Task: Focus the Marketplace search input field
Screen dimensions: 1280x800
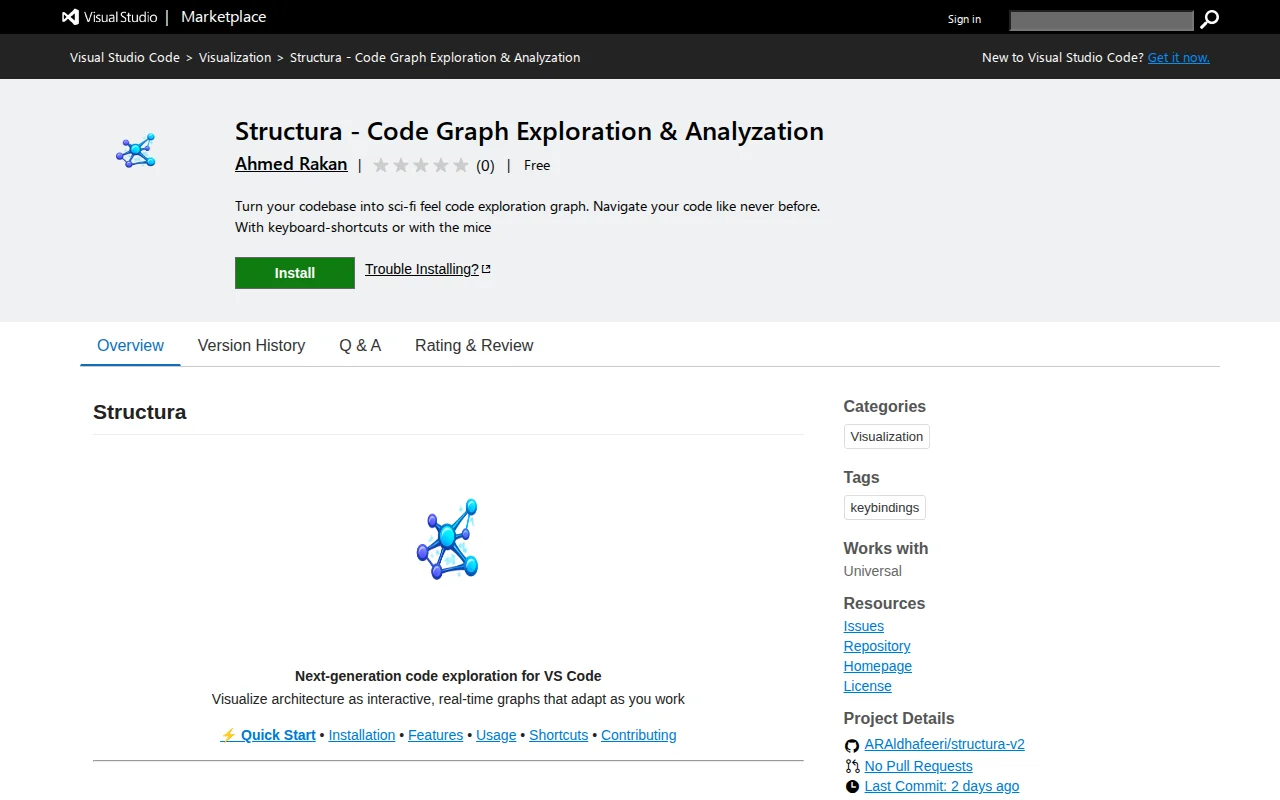Action: point(1101,20)
